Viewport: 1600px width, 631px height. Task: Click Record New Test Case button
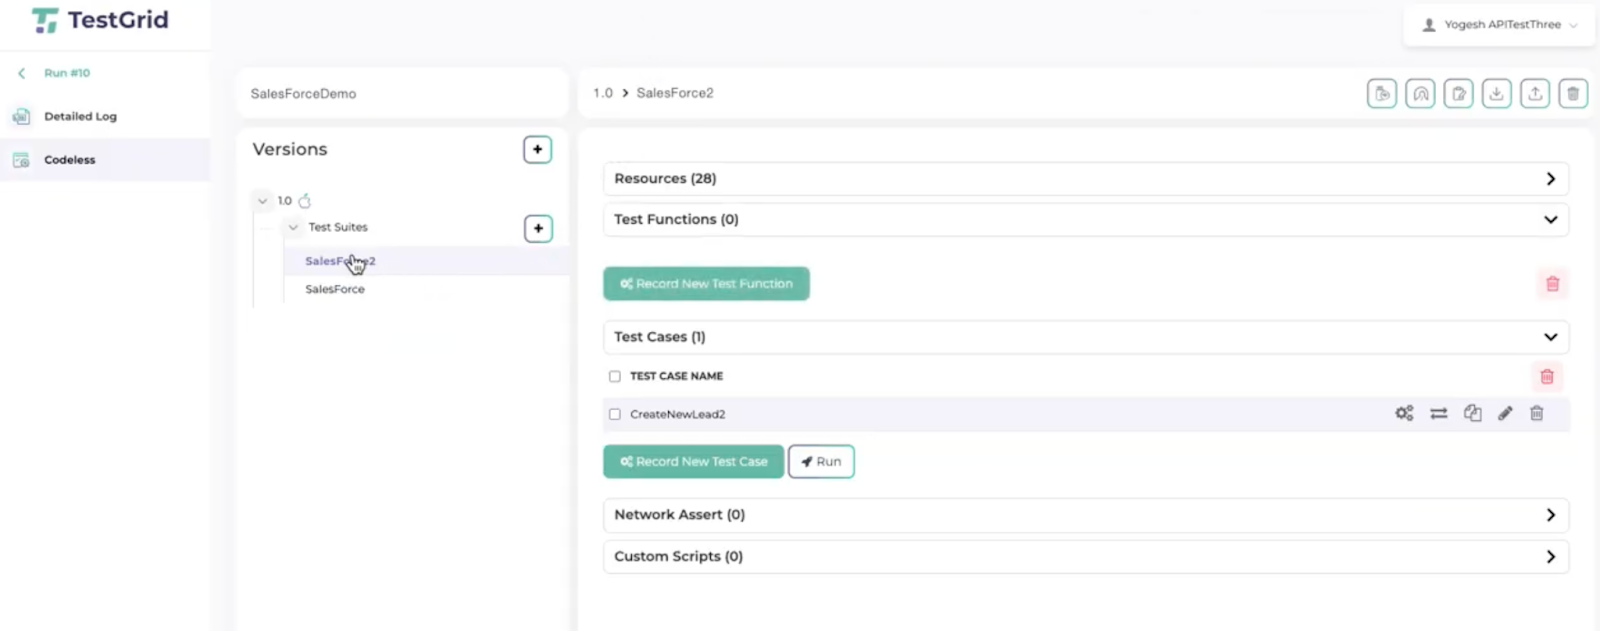click(693, 462)
